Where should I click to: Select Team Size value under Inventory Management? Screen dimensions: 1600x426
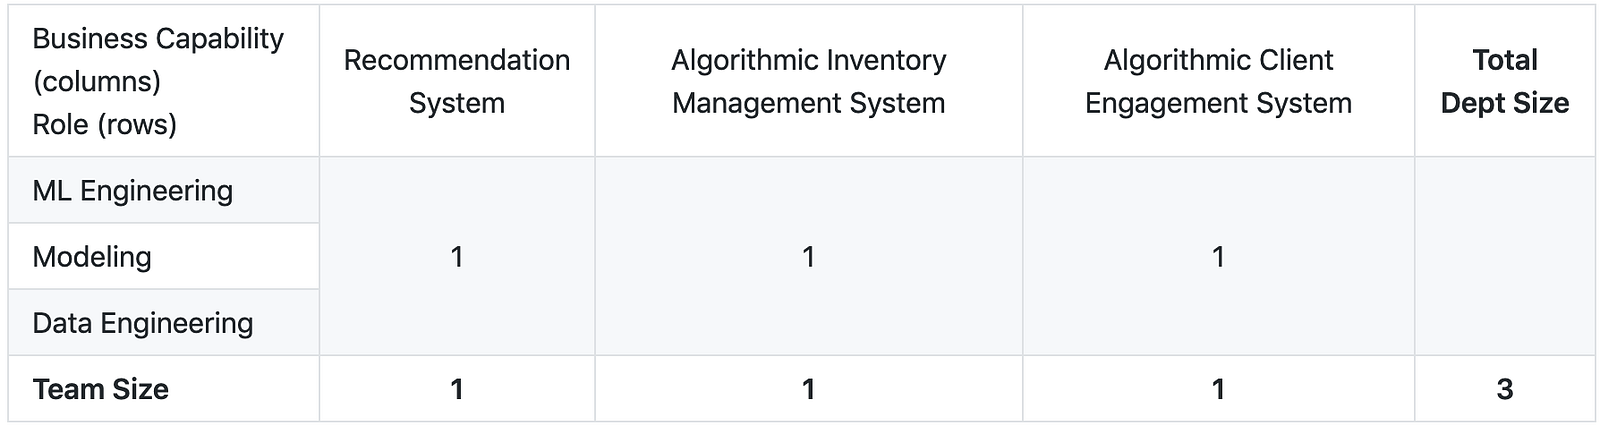[808, 389]
